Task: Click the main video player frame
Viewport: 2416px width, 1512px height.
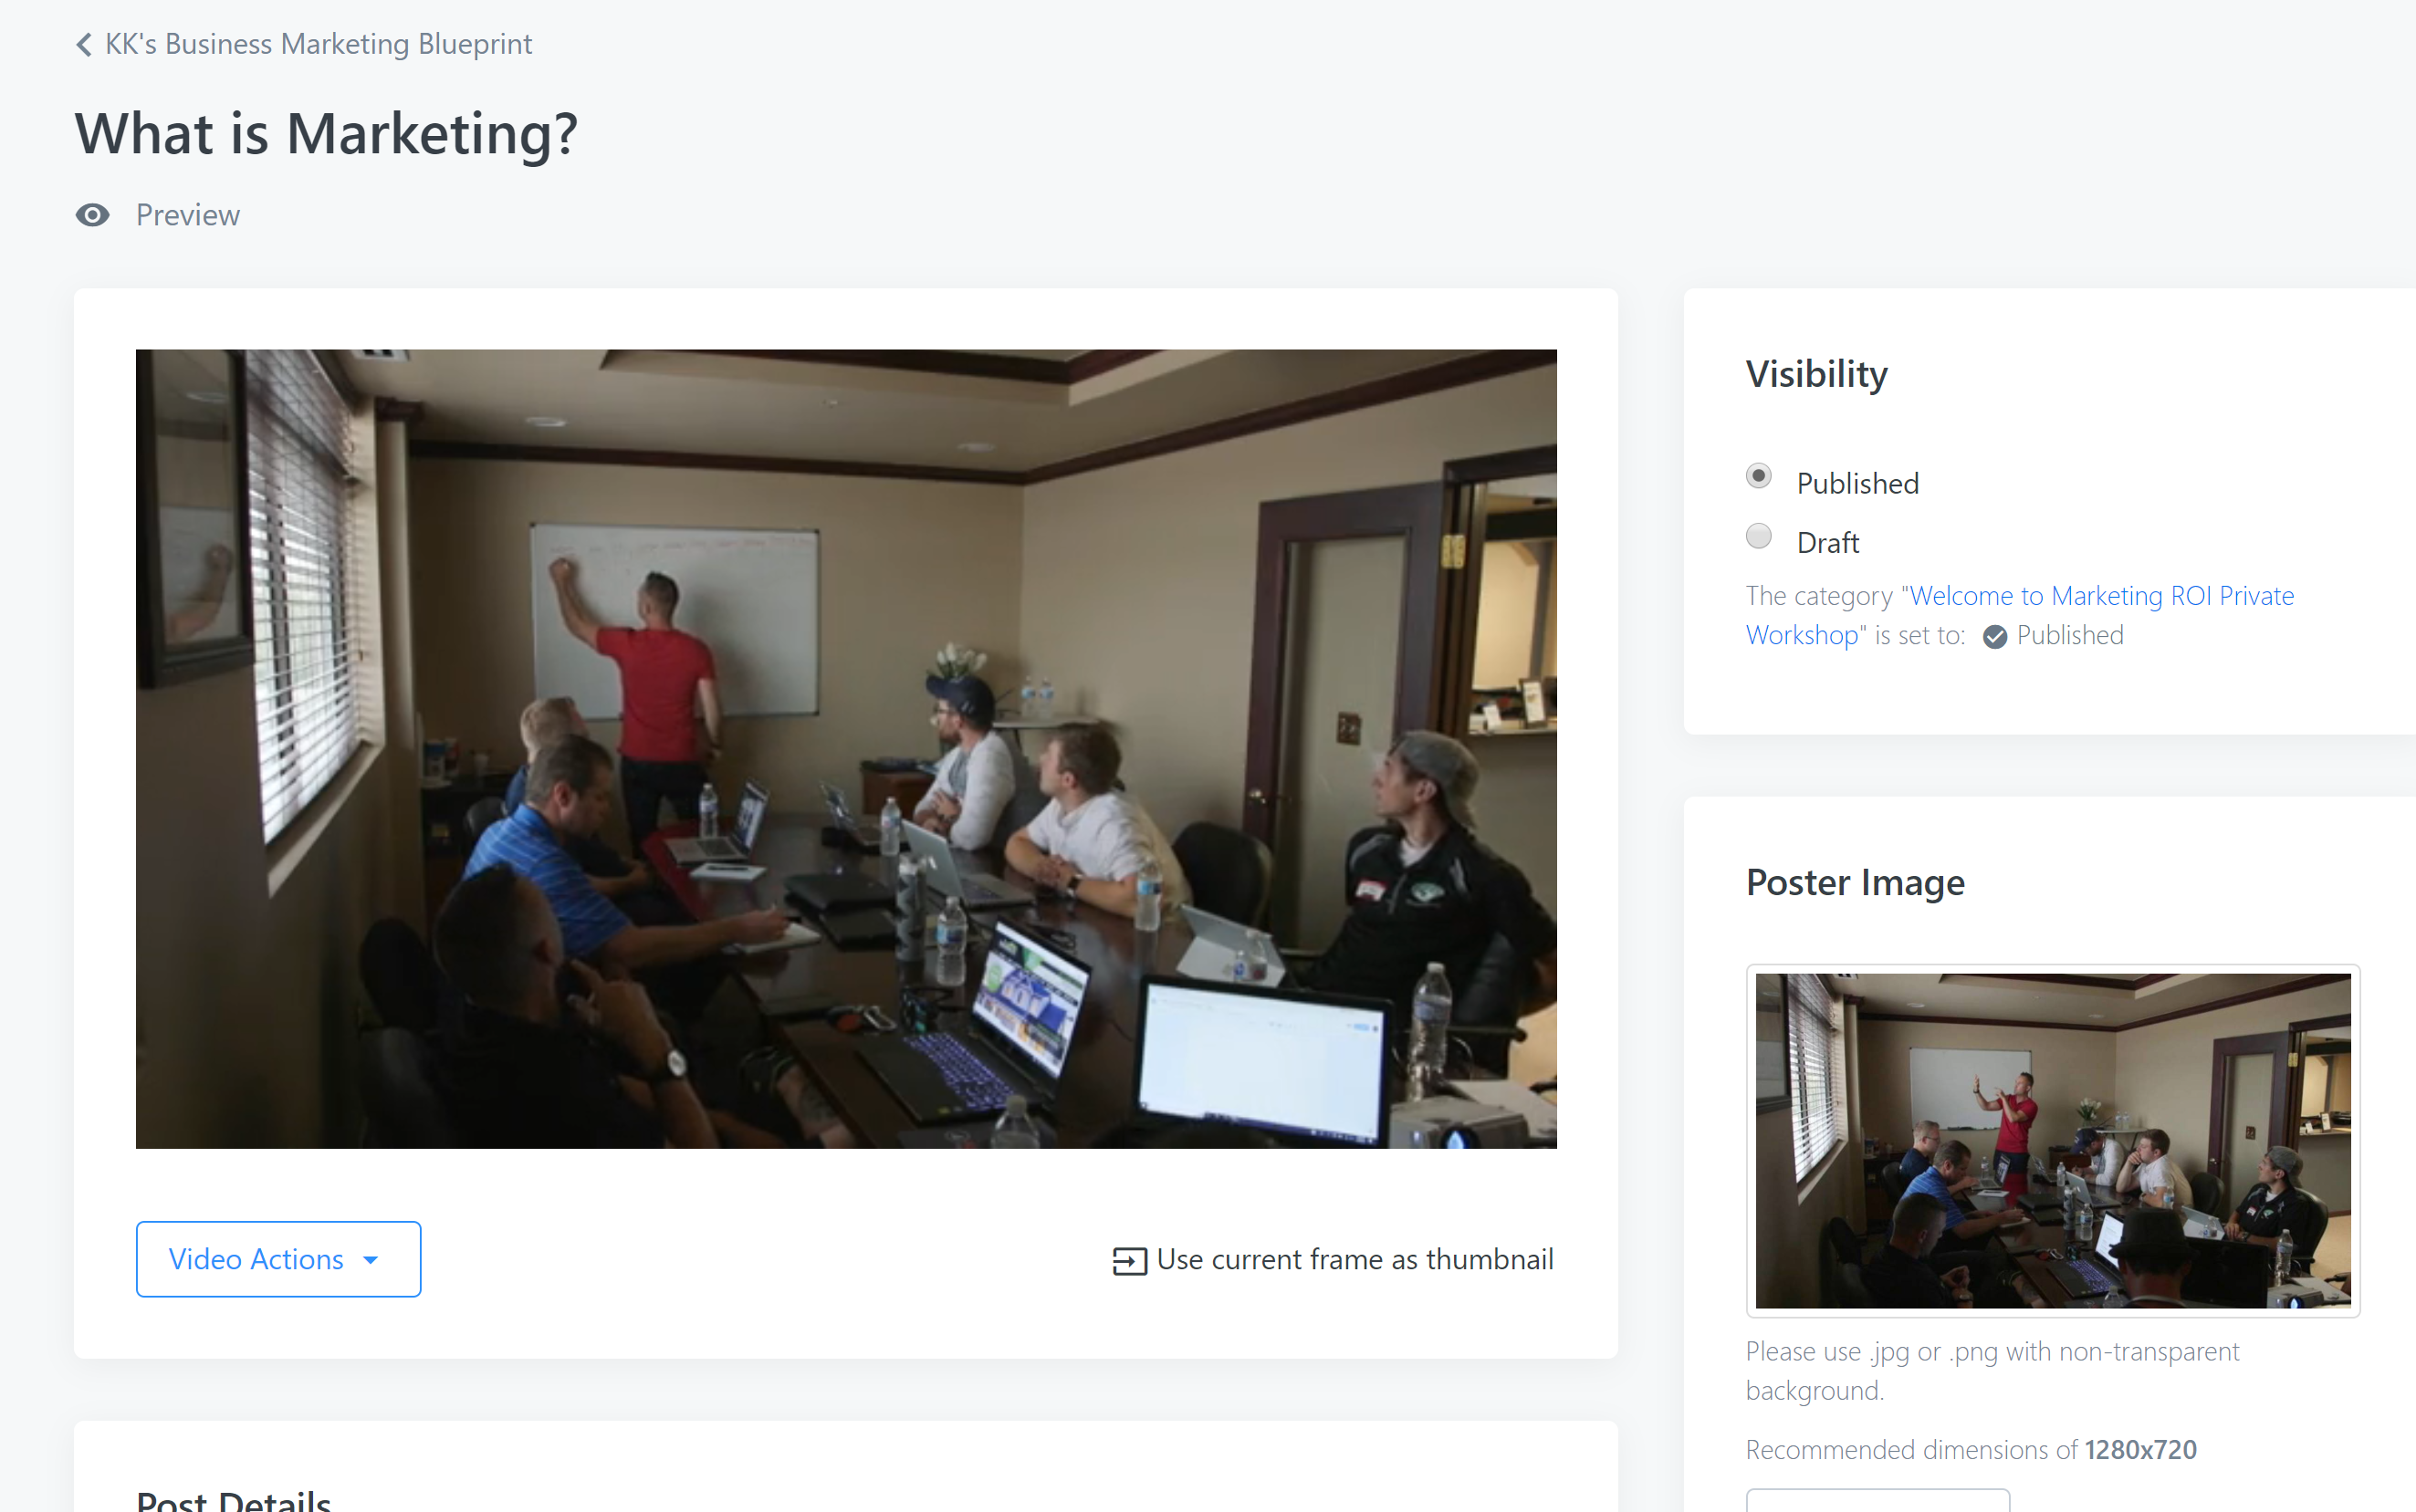Action: 846,749
